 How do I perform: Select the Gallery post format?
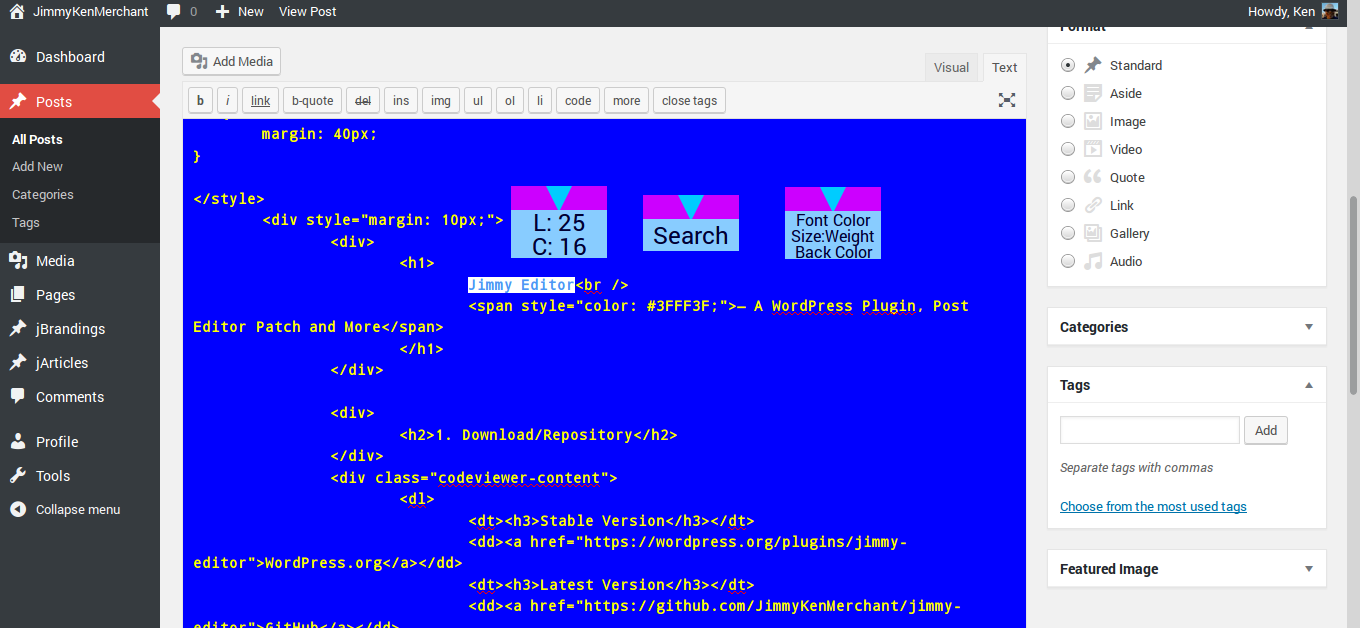coord(1068,233)
